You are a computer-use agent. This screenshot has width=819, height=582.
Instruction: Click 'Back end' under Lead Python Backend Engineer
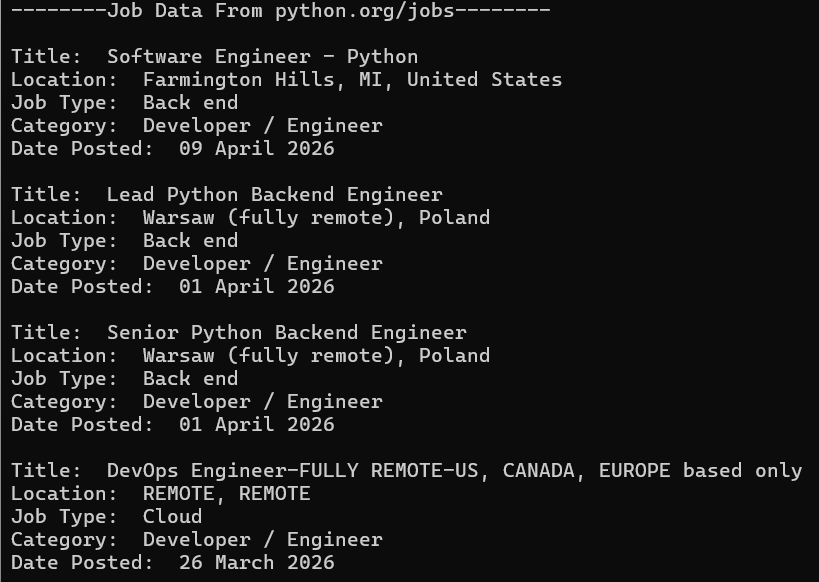(191, 240)
